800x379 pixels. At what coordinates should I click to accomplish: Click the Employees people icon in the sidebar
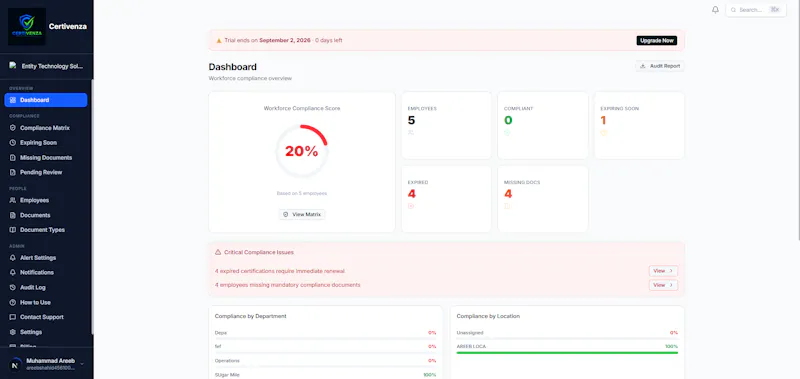13,200
